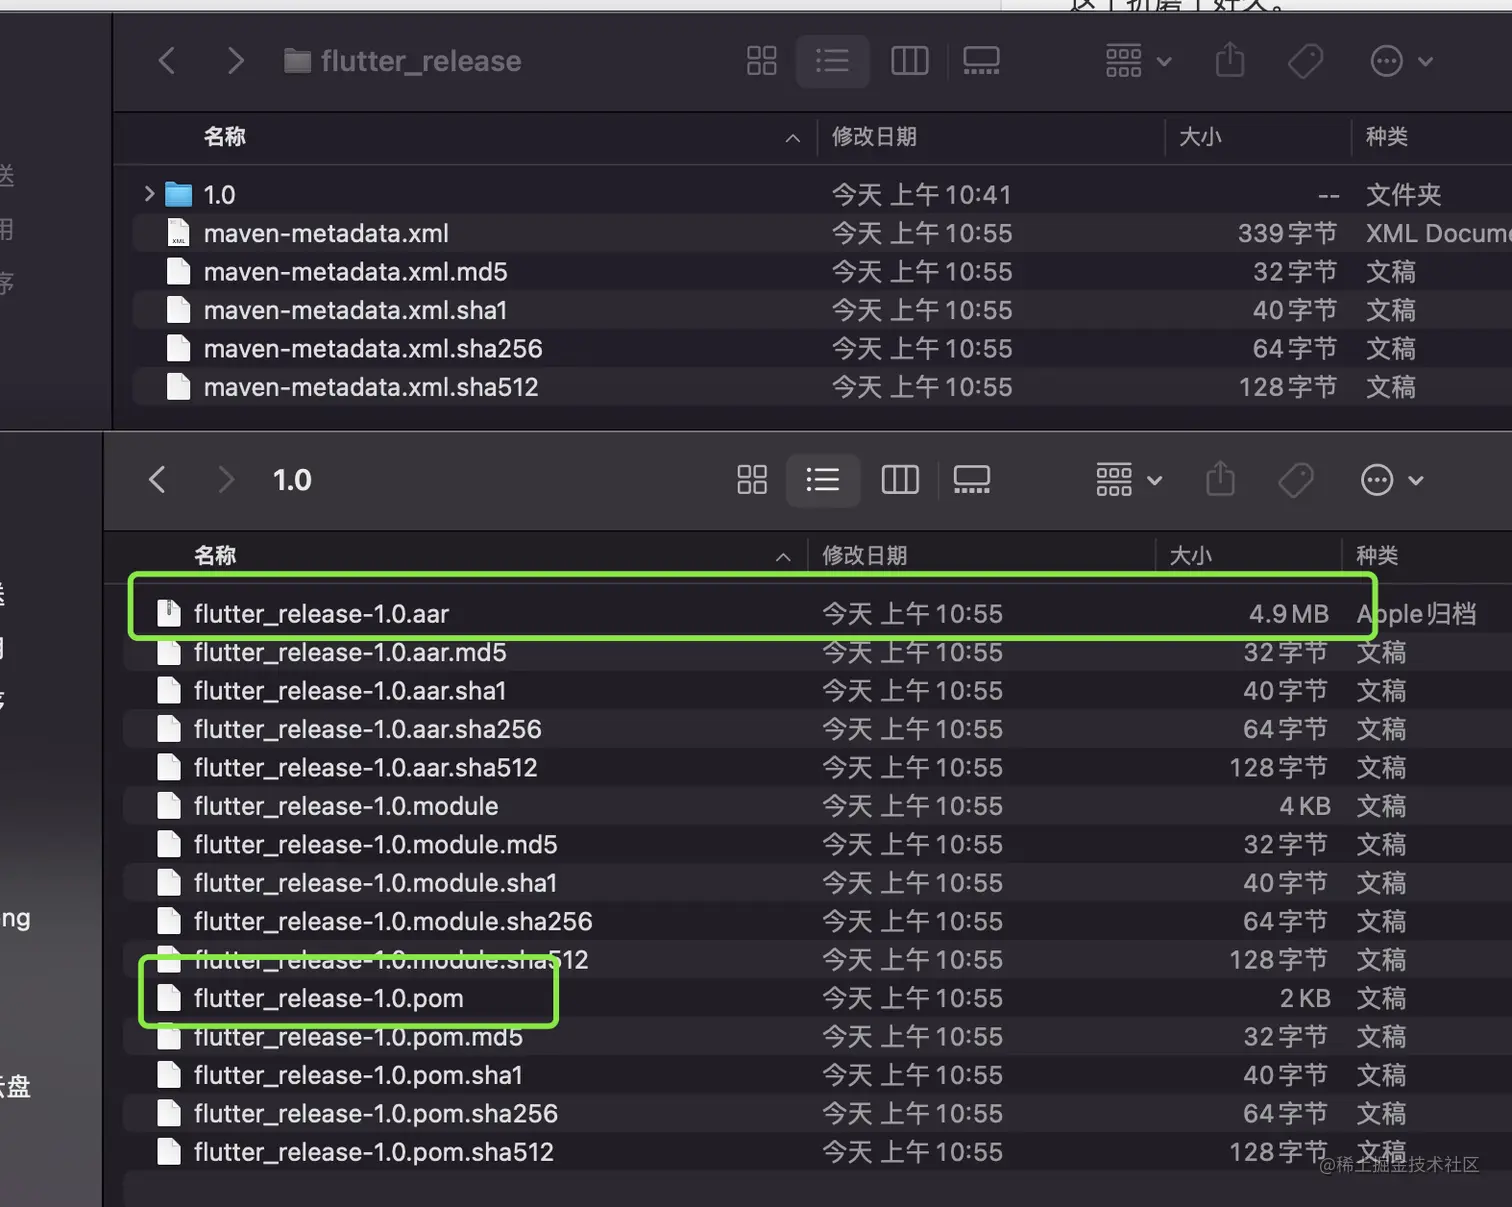This screenshot has height=1207, width=1512.
Task: Select file maven-metadata.xml.md5
Action: click(355, 272)
